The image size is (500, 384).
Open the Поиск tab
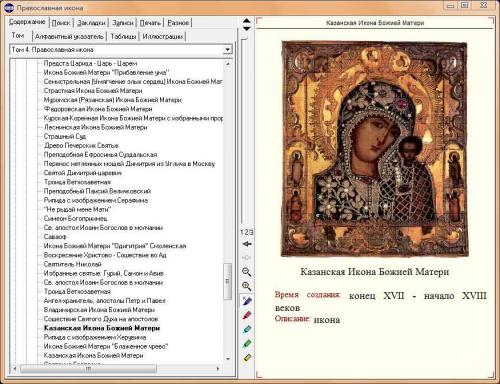(x=61, y=23)
